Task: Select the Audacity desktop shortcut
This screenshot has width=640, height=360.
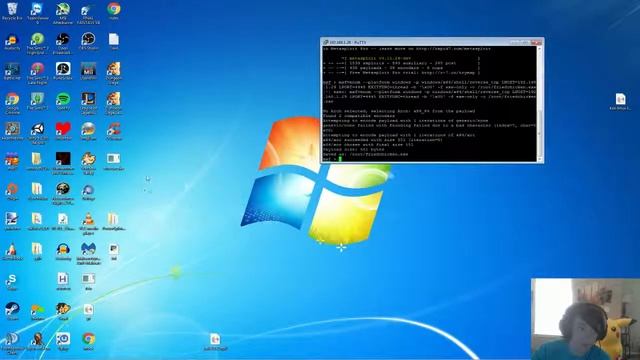Action: pyautogui.click(x=12, y=42)
